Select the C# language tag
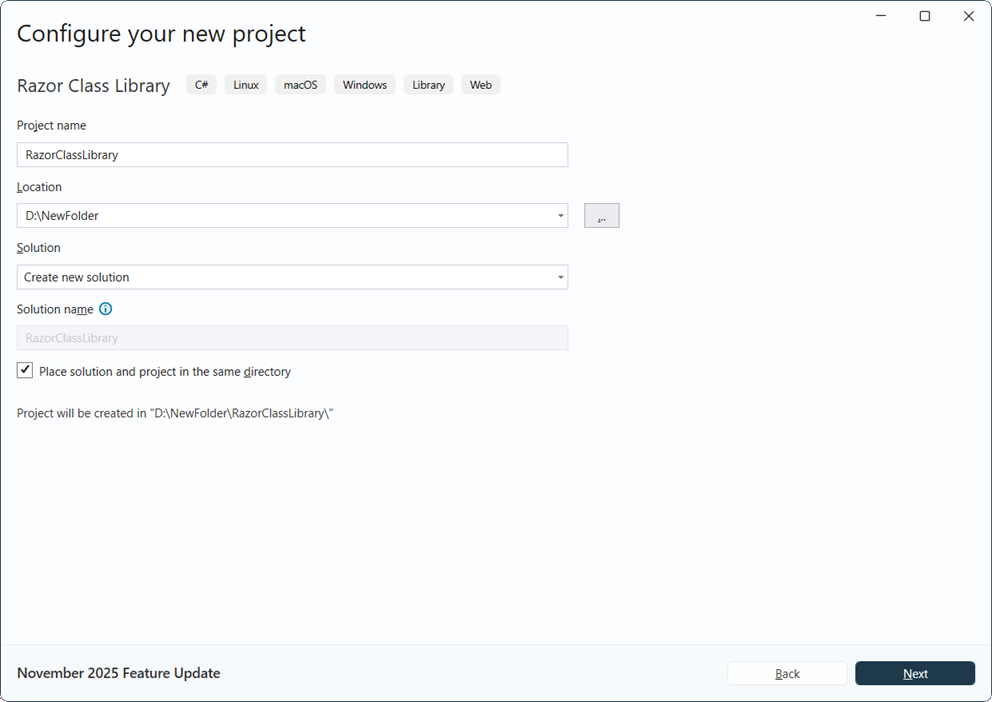 pyautogui.click(x=201, y=84)
